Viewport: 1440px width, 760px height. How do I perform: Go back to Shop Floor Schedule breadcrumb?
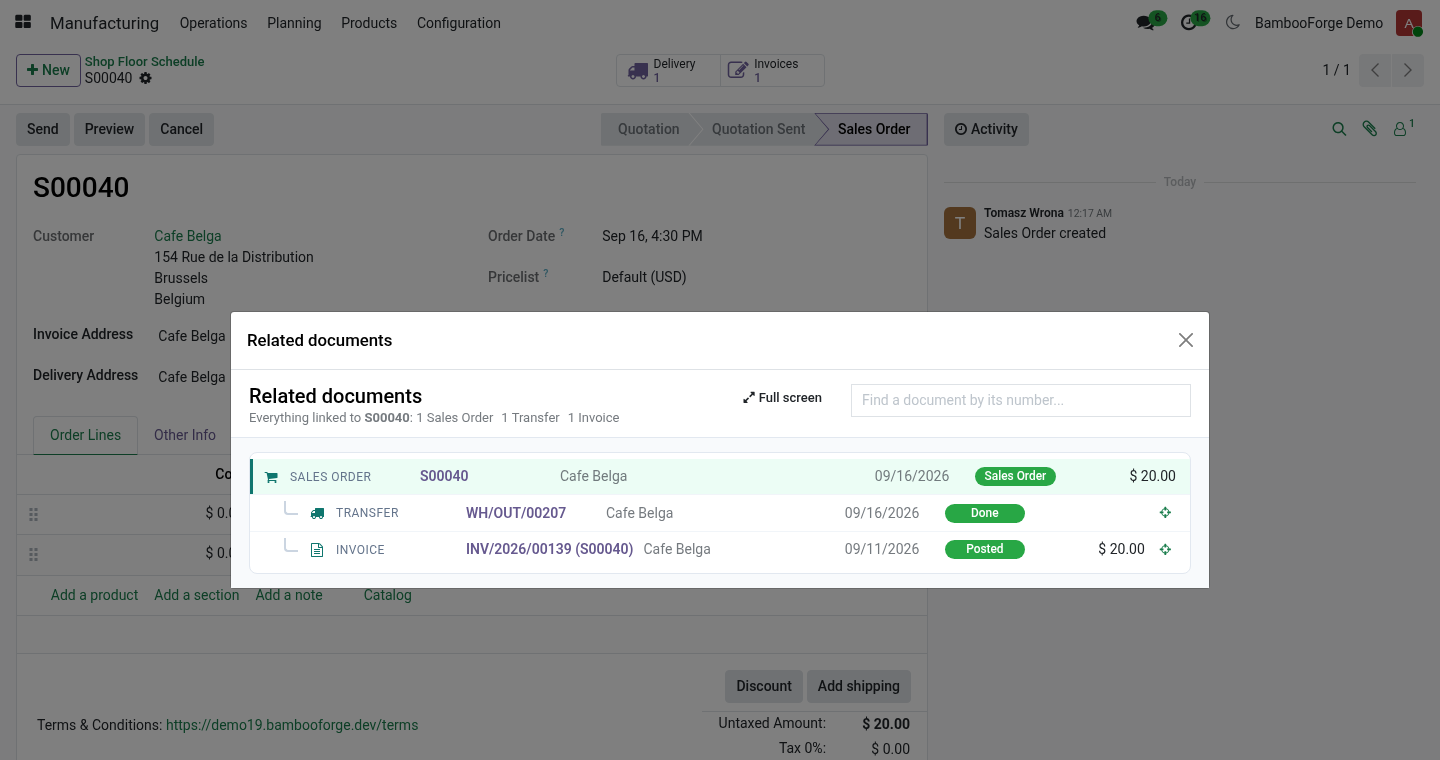click(x=144, y=61)
